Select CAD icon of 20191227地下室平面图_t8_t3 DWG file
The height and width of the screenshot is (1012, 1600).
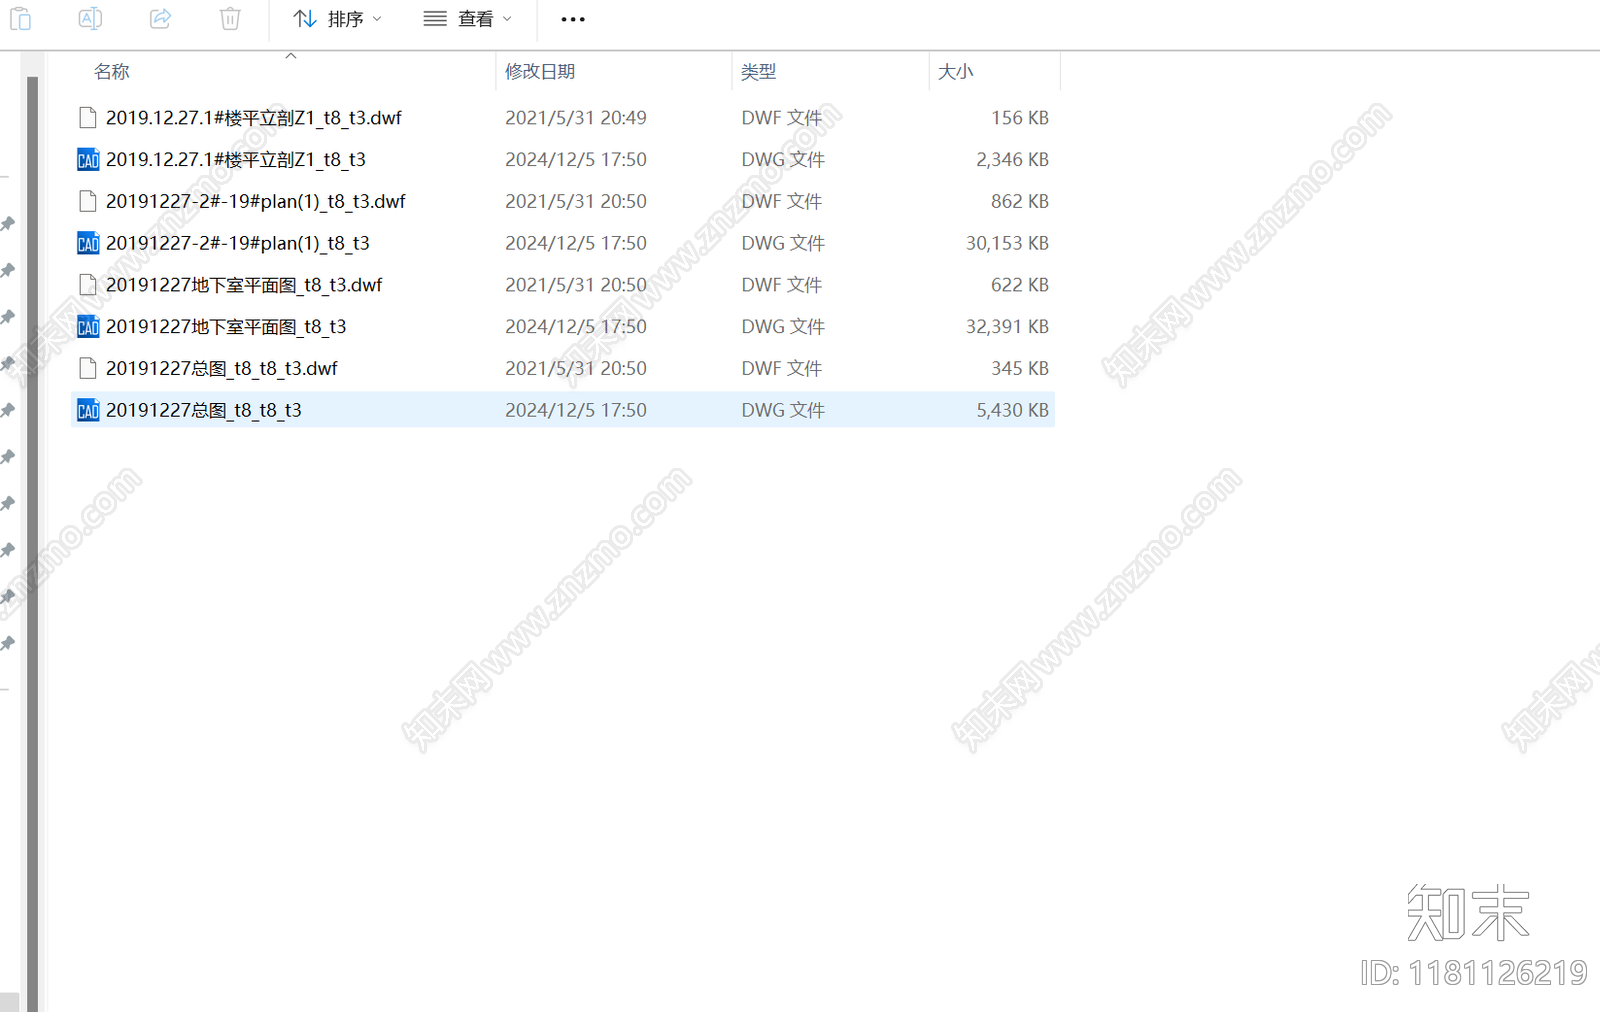tap(88, 327)
